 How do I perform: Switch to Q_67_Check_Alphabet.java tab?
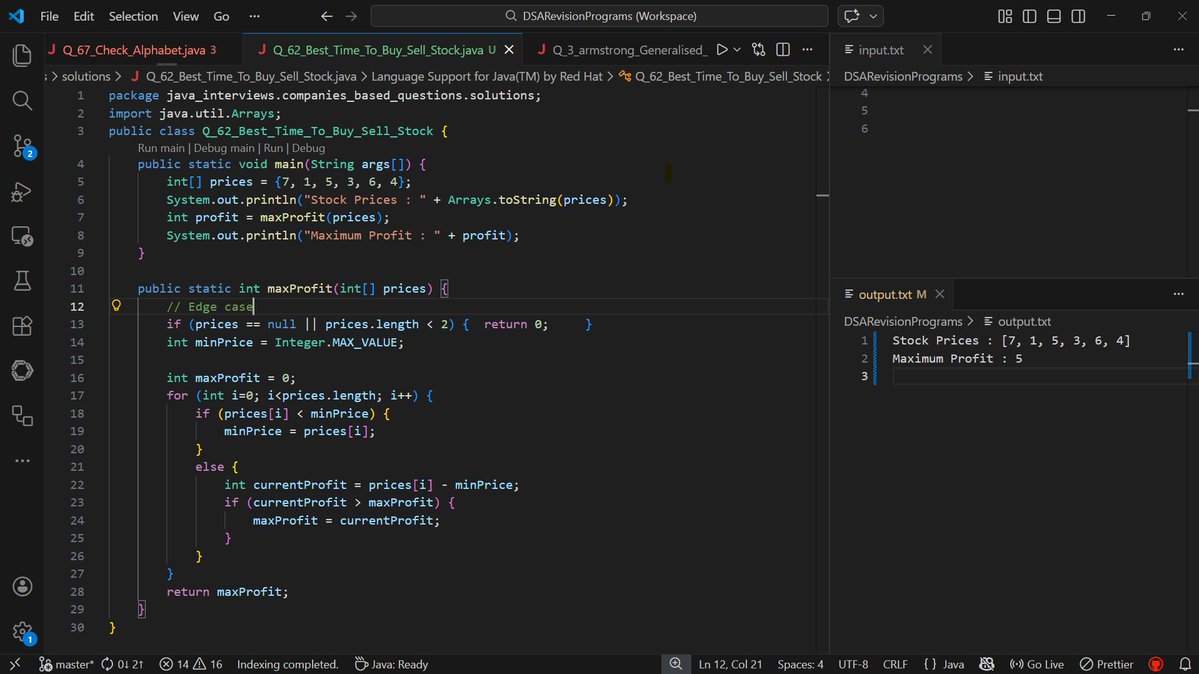click(134, 50)
